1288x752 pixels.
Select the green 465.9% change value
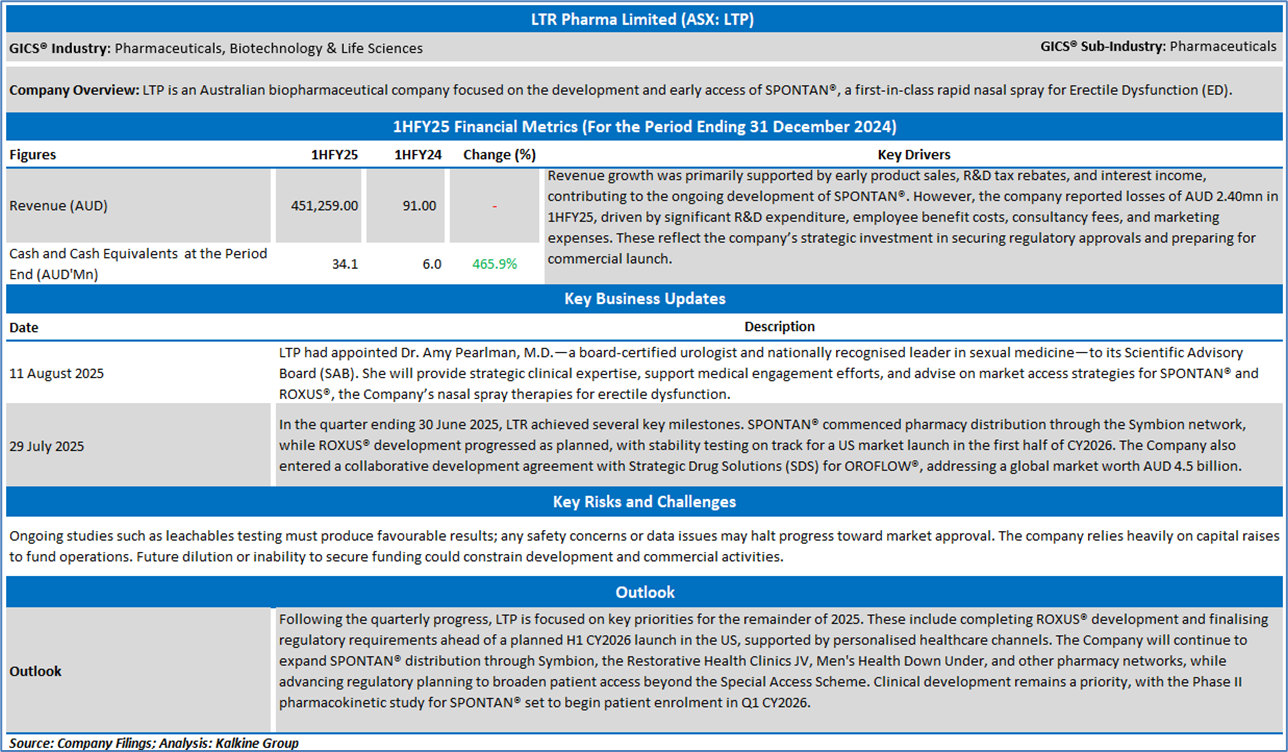coord(494,264)
